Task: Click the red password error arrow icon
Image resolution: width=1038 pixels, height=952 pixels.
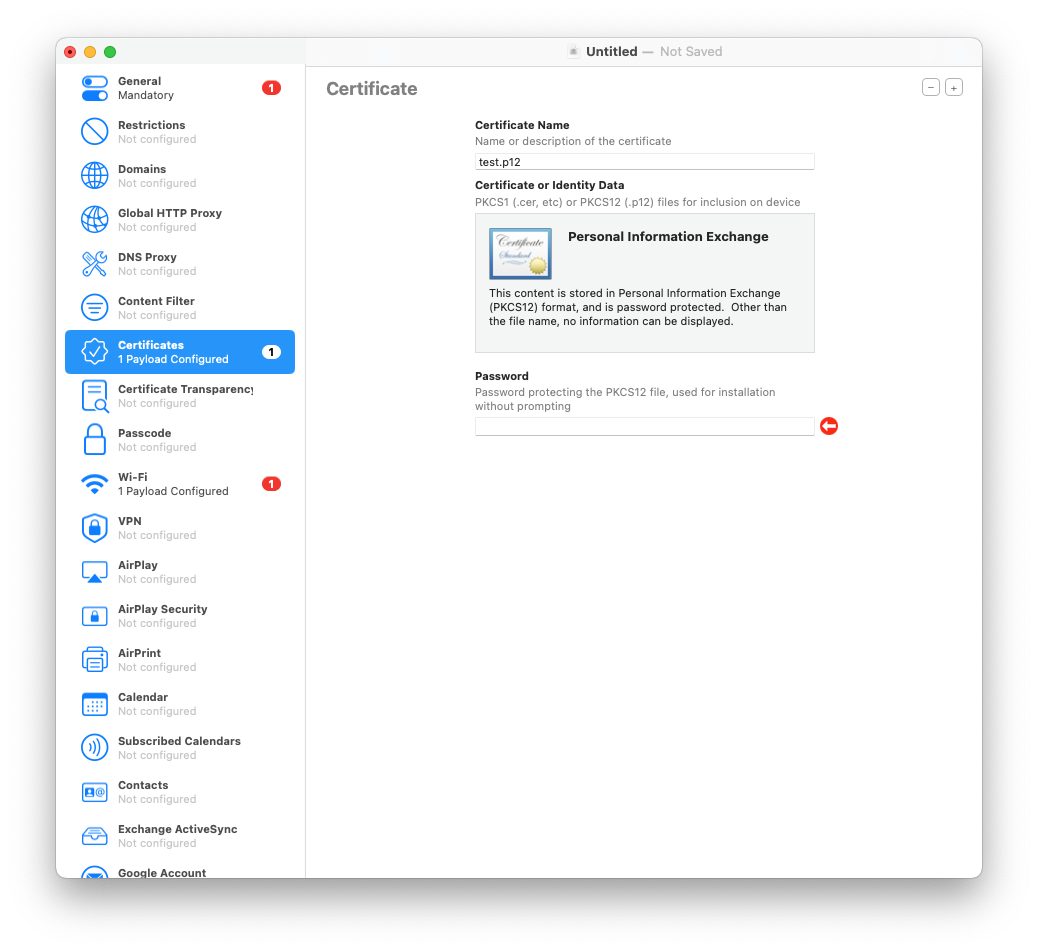Action: coord(829,426)
